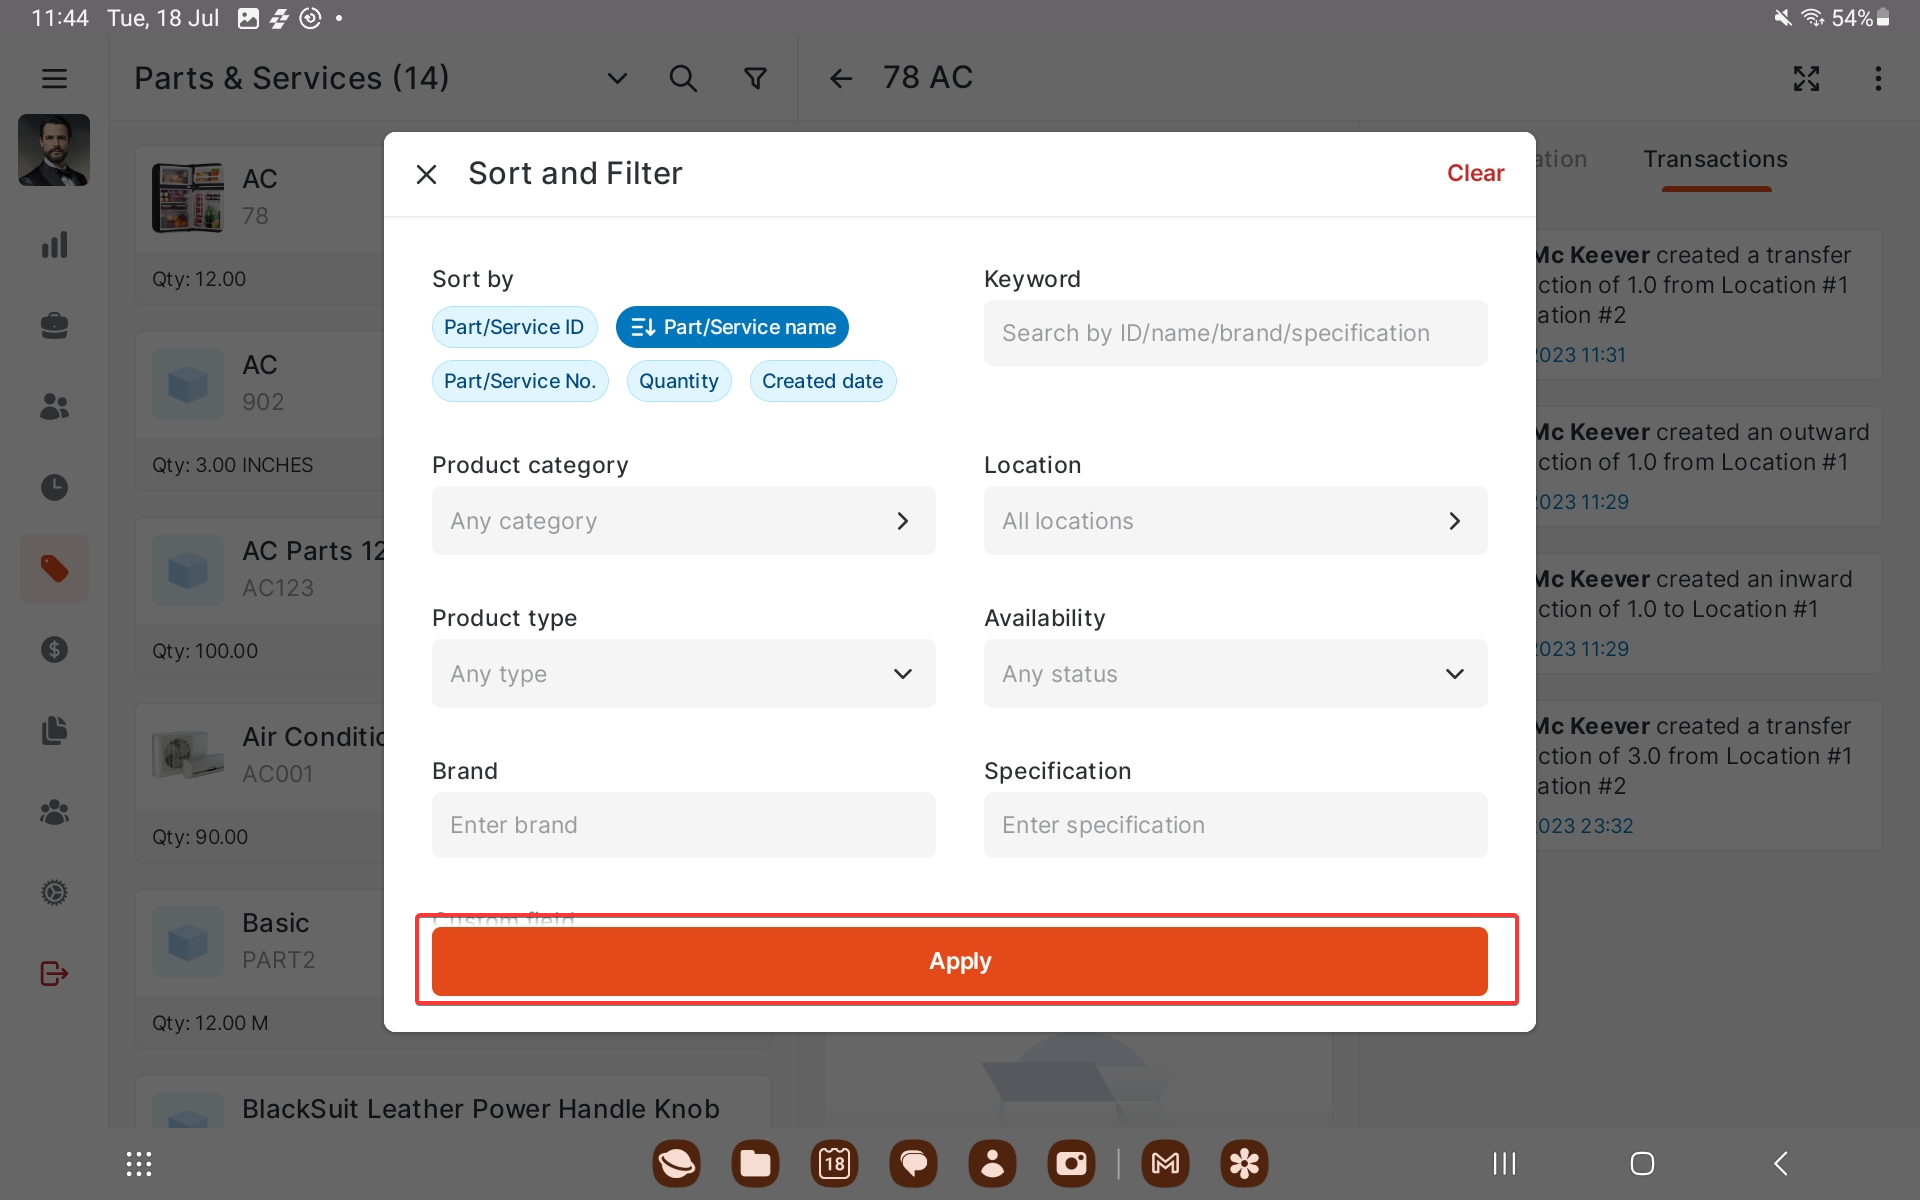The image size is (1920, 1200).
Task: Open Any category selector
Action: pos(683,521)
